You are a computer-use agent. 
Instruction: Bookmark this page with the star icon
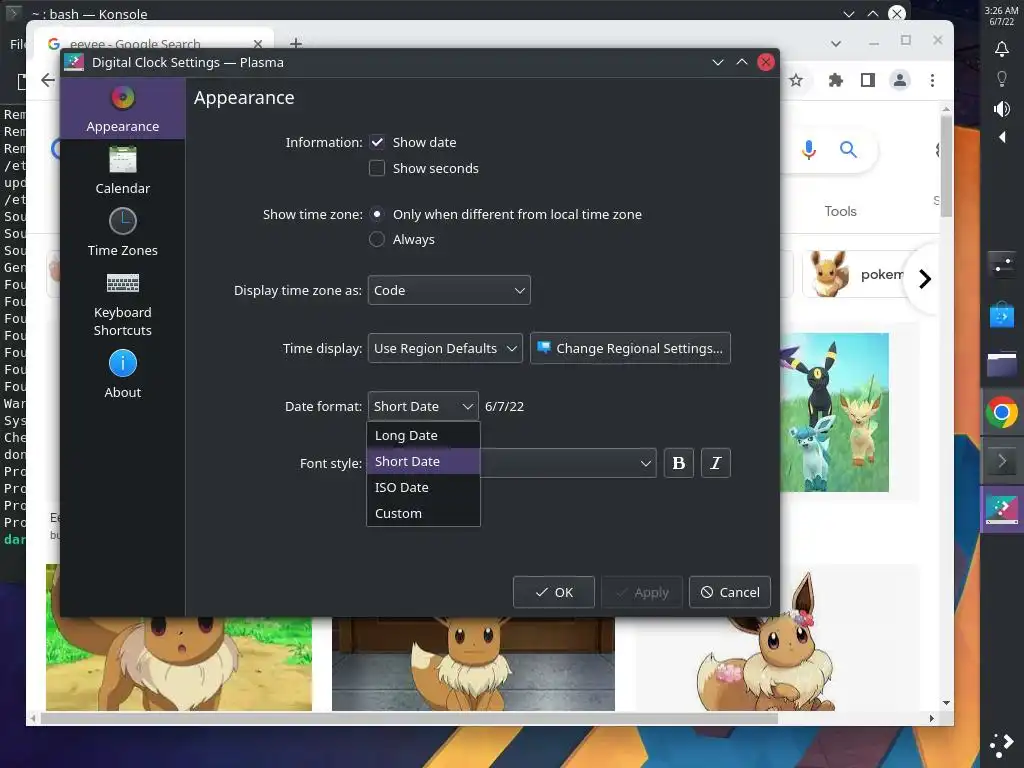795,80
